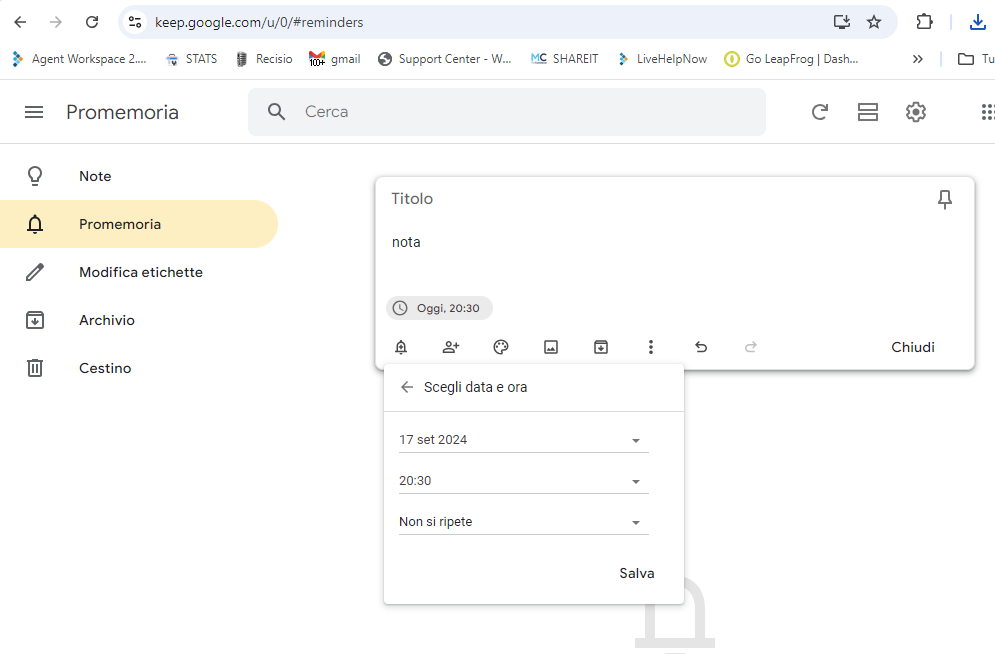Viewport: 995px width, 654px height.
Task: Open Modifica etichette in the sidebar
Action: coord(138,272)
